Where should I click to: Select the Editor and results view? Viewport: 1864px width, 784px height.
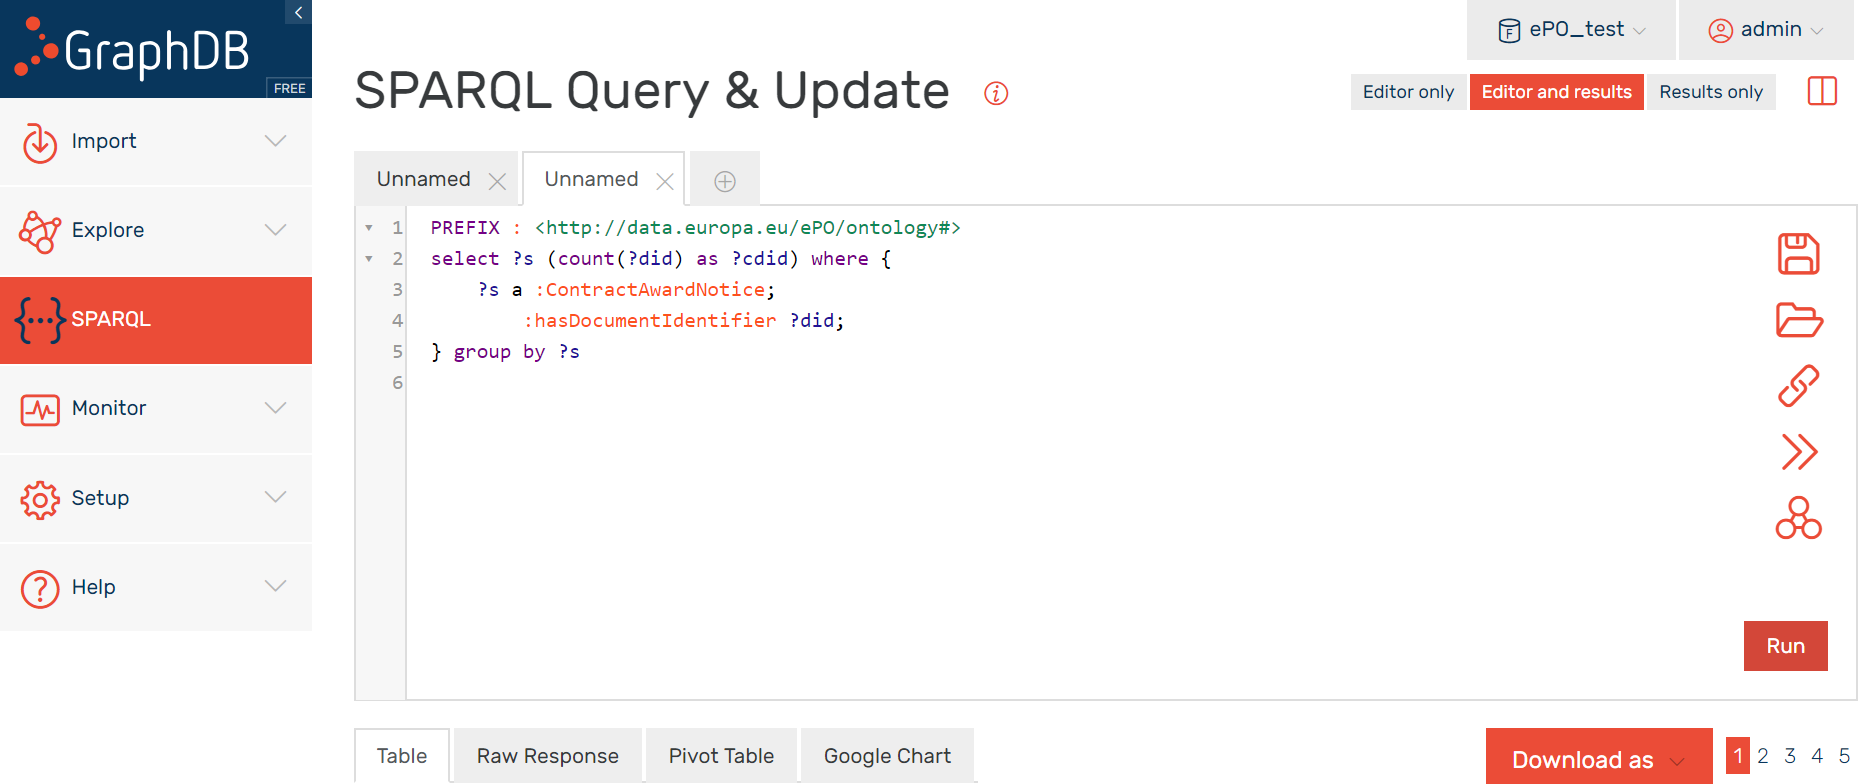click(1556, 92)
